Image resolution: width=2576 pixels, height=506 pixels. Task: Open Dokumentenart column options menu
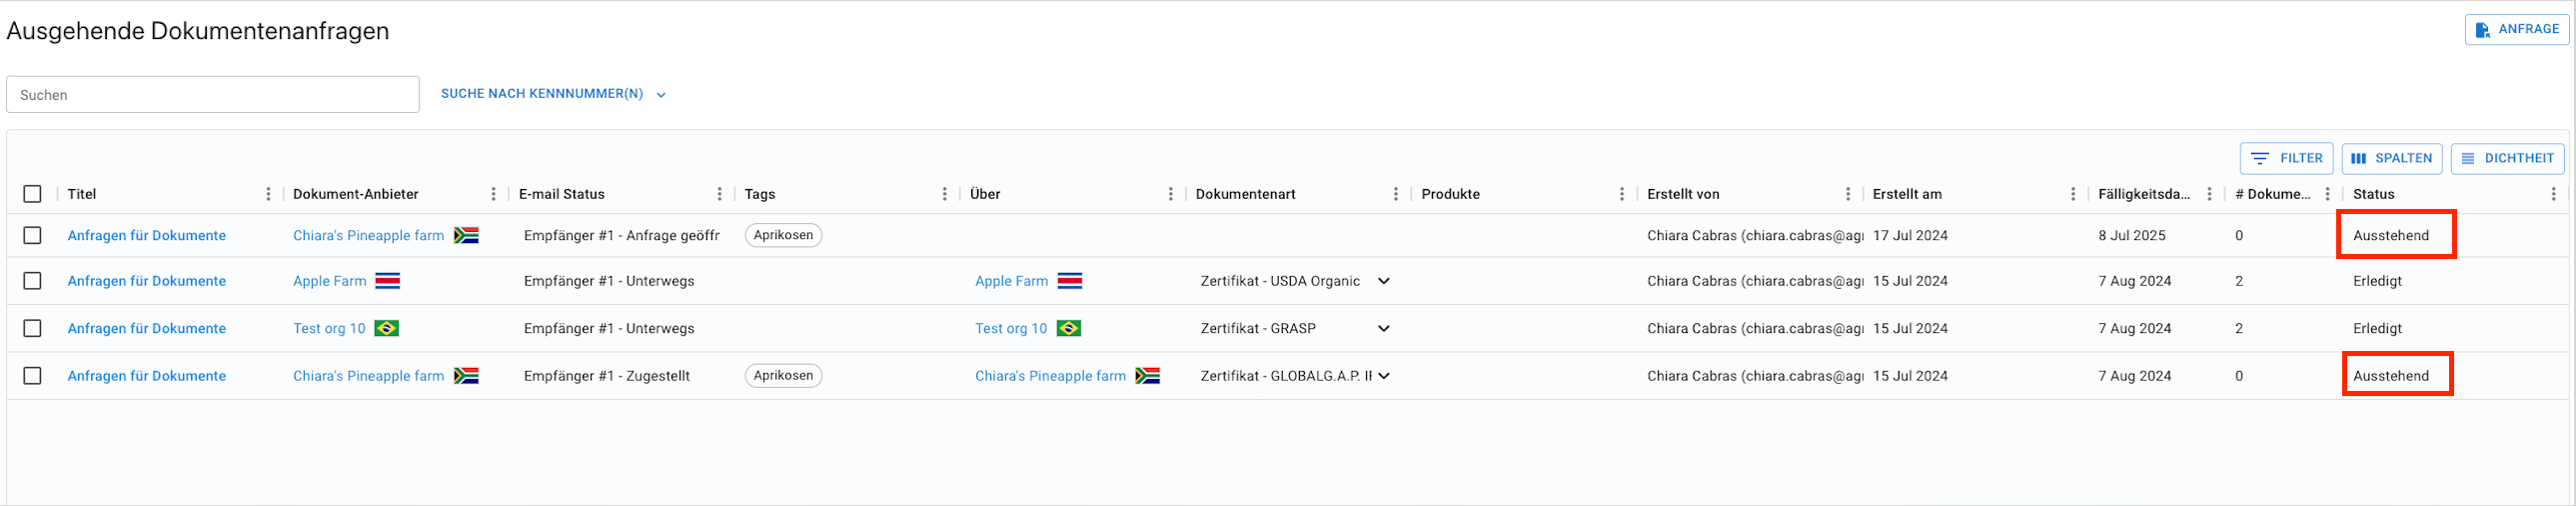coord(1396,194)
